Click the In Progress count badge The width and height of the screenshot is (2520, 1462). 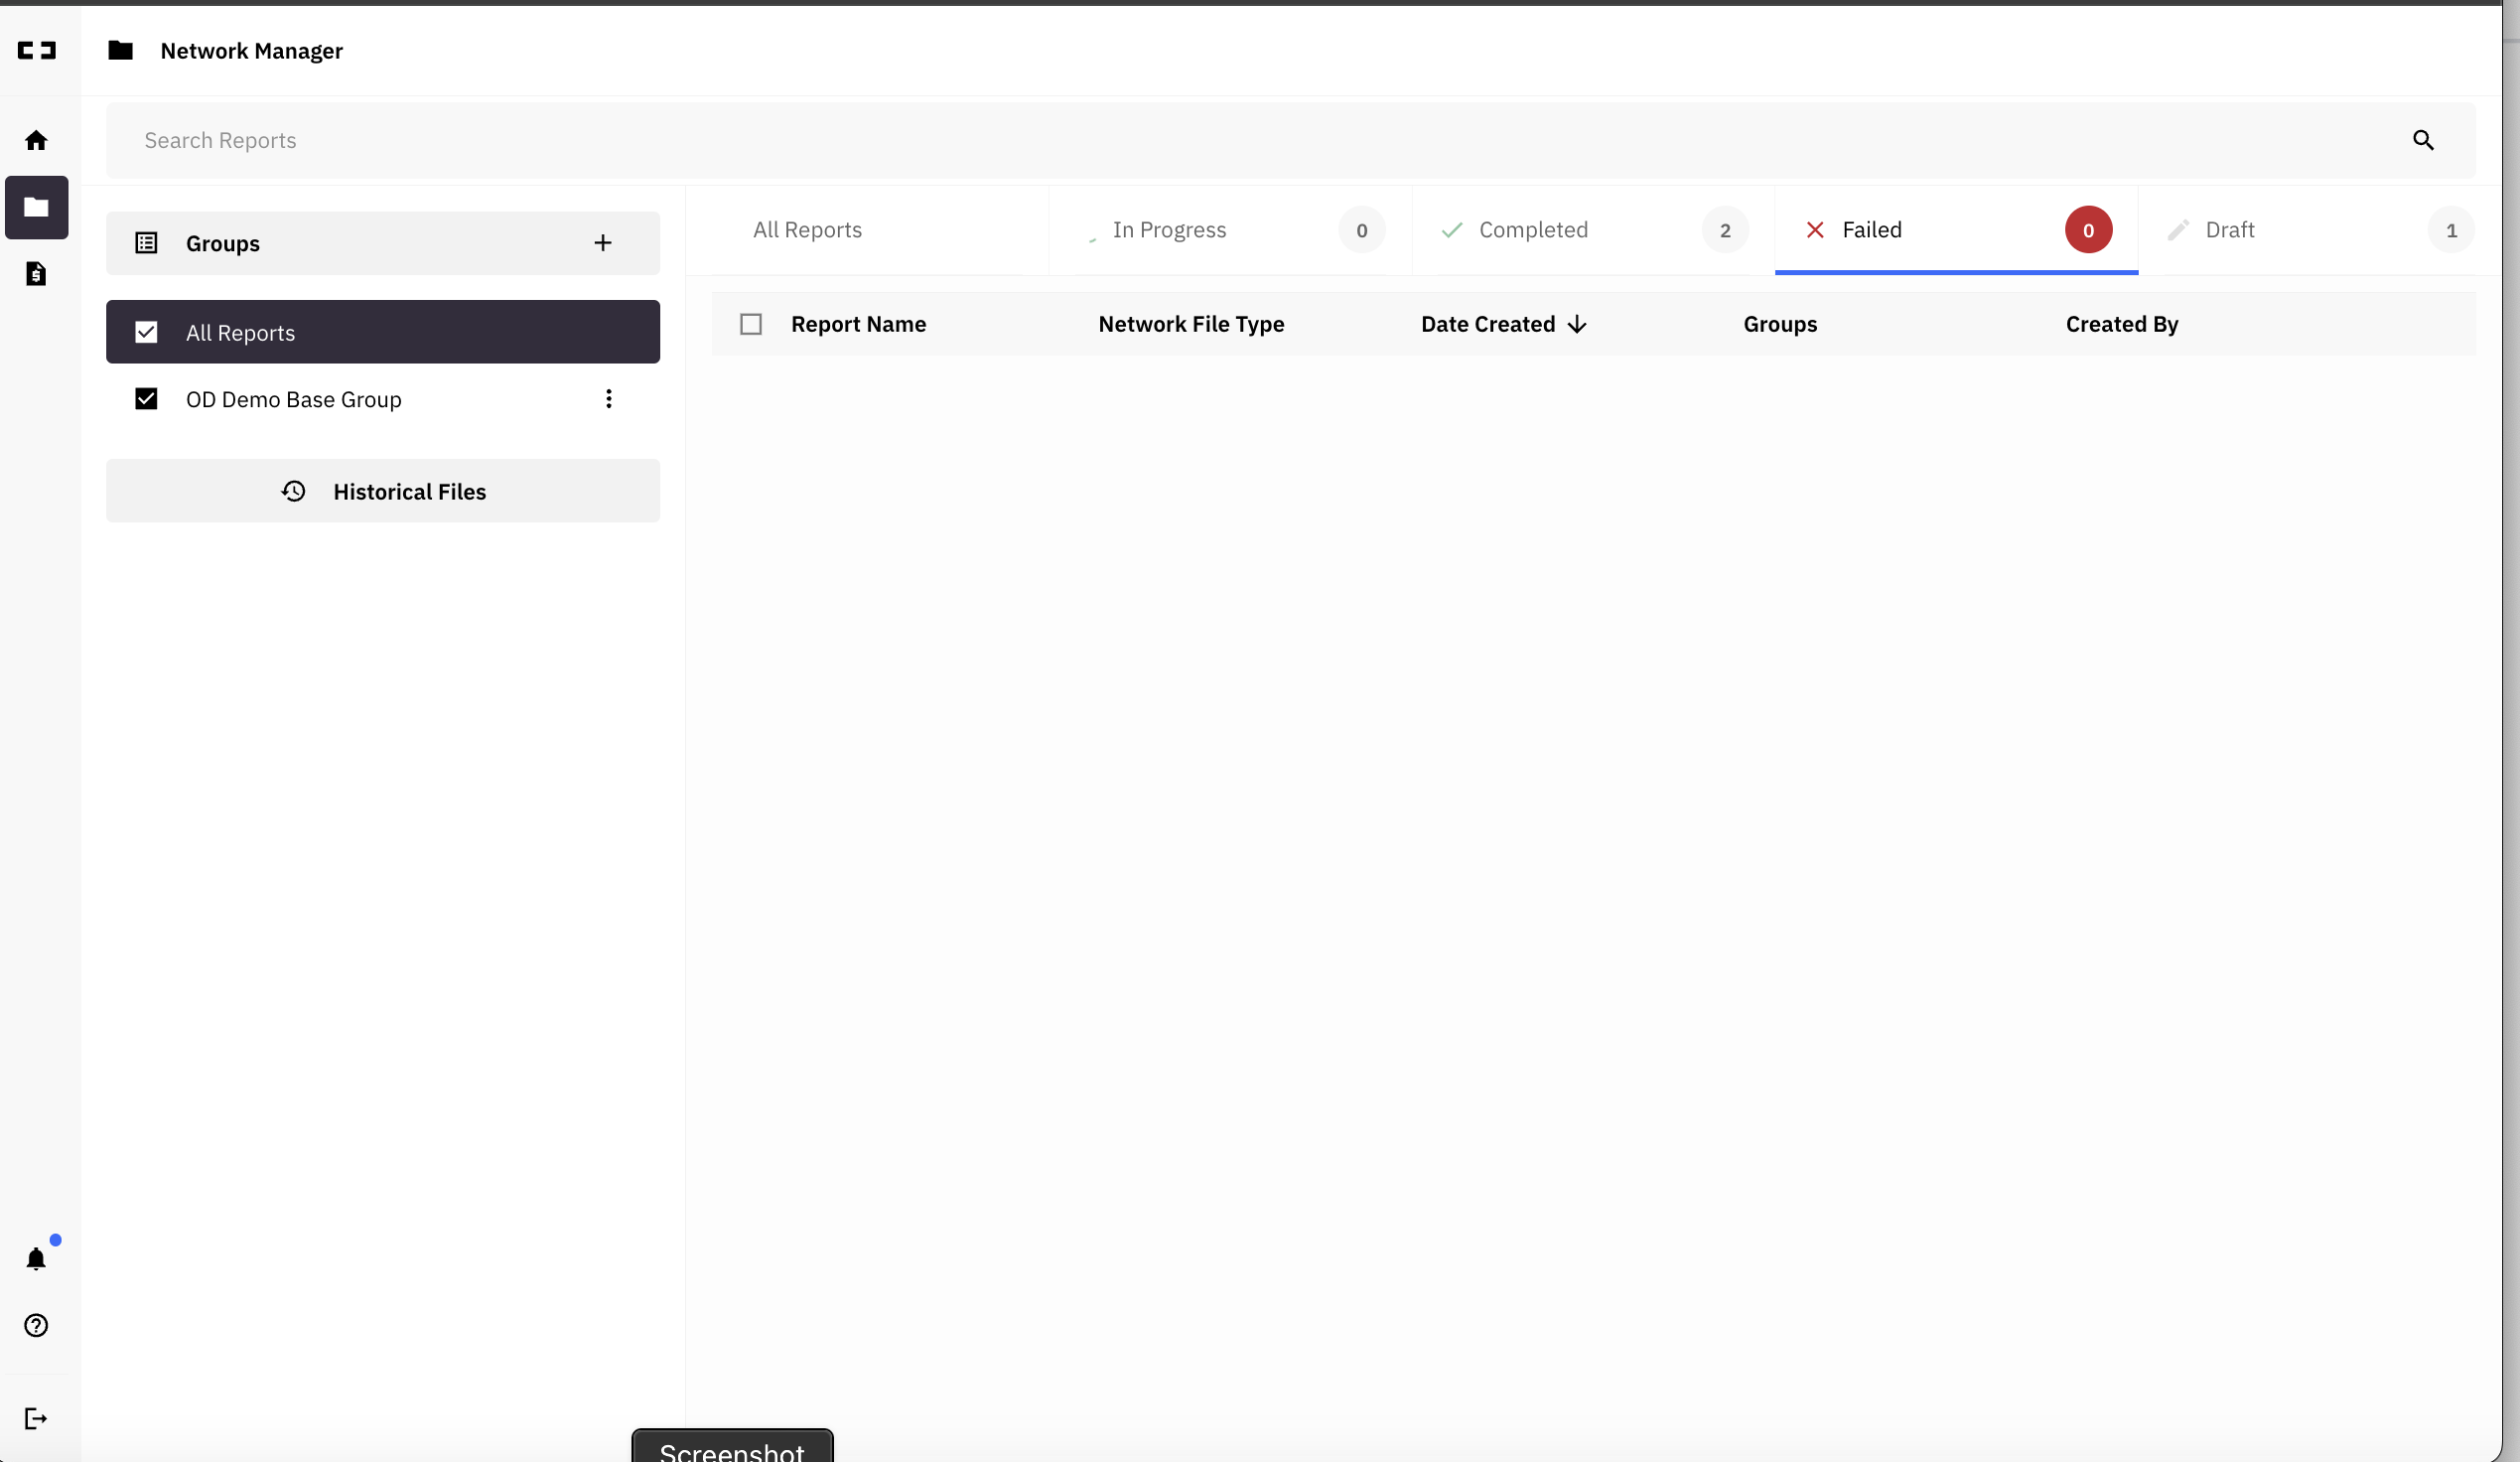(x=1361, y=230)
